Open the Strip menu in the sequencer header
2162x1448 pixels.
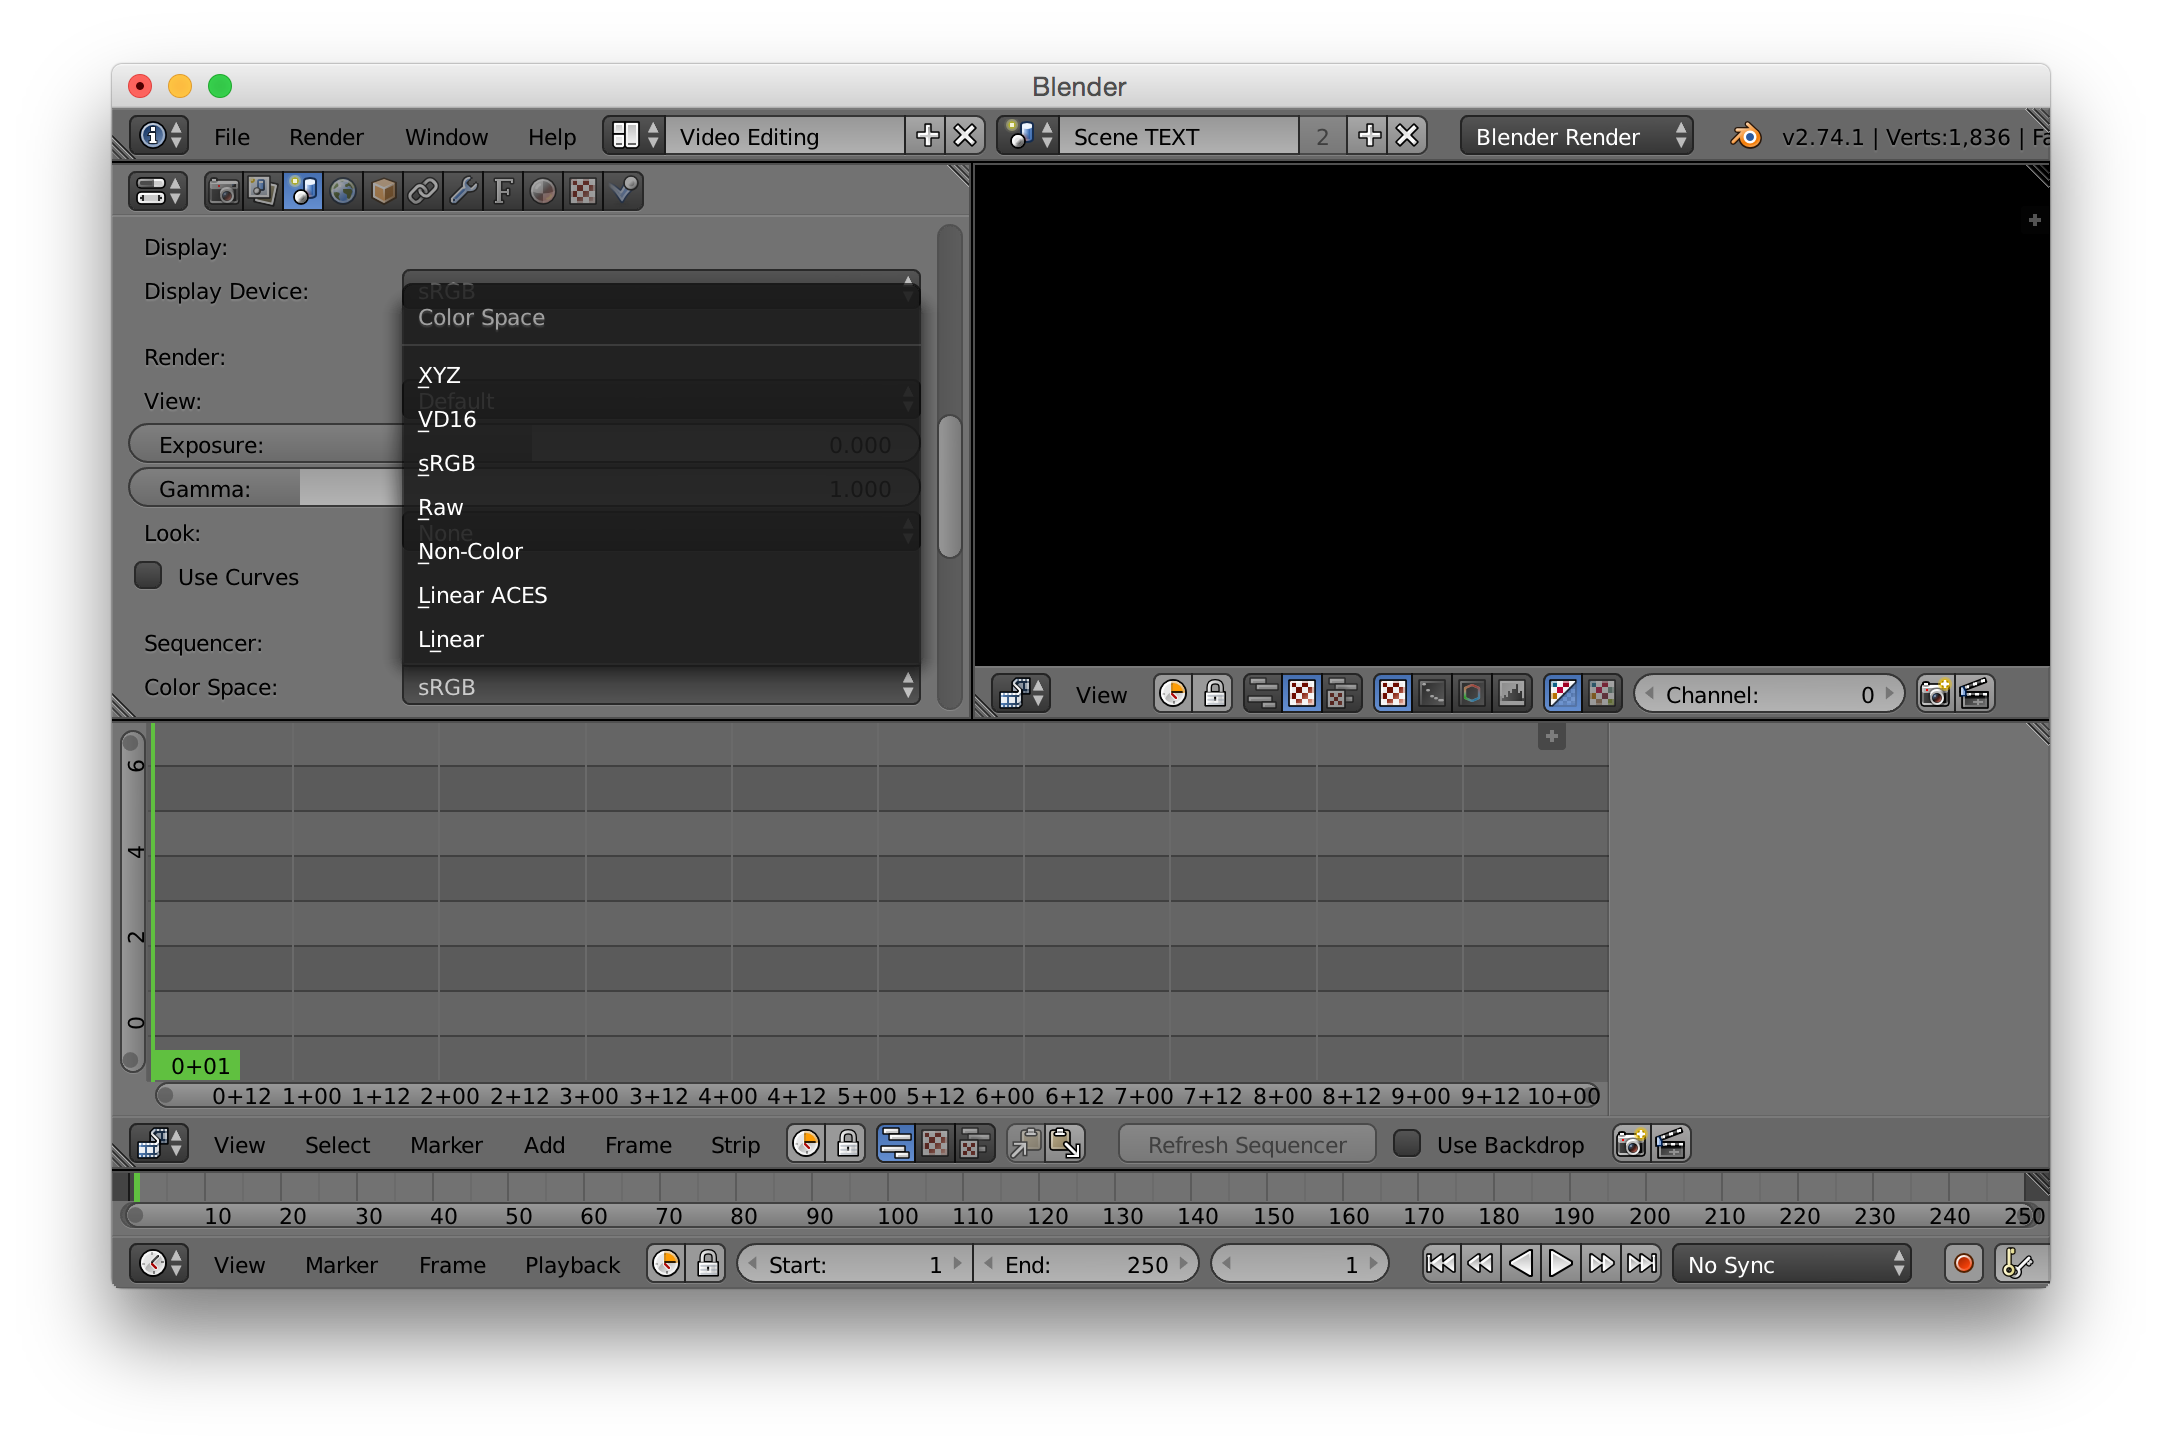pos(735,1144)
